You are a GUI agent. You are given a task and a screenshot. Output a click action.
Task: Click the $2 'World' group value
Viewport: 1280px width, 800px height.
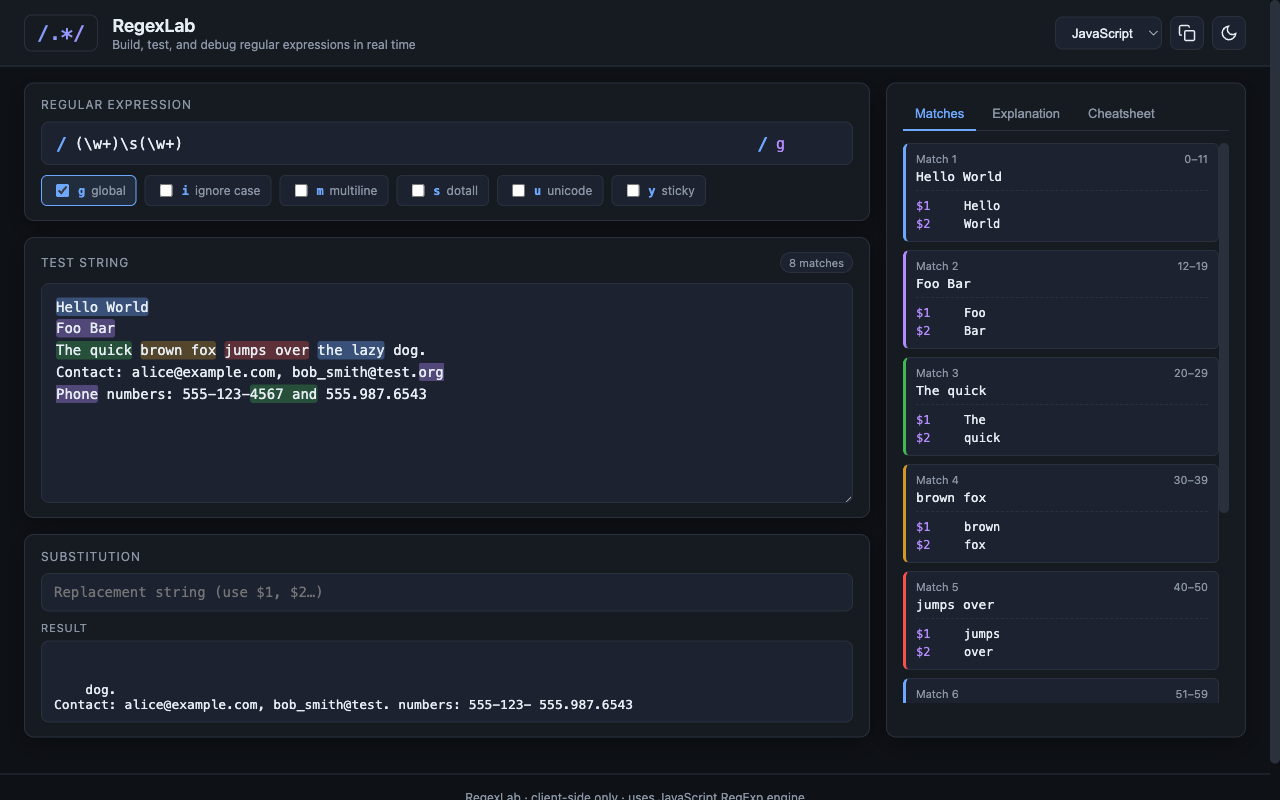tap(982, 224)
